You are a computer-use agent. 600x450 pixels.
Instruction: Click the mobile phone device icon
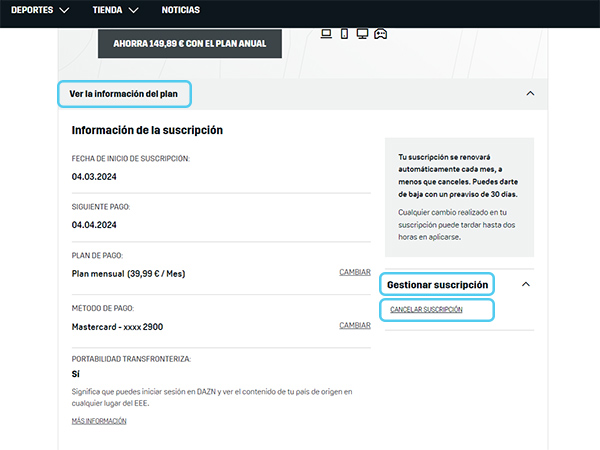point(344,34)
